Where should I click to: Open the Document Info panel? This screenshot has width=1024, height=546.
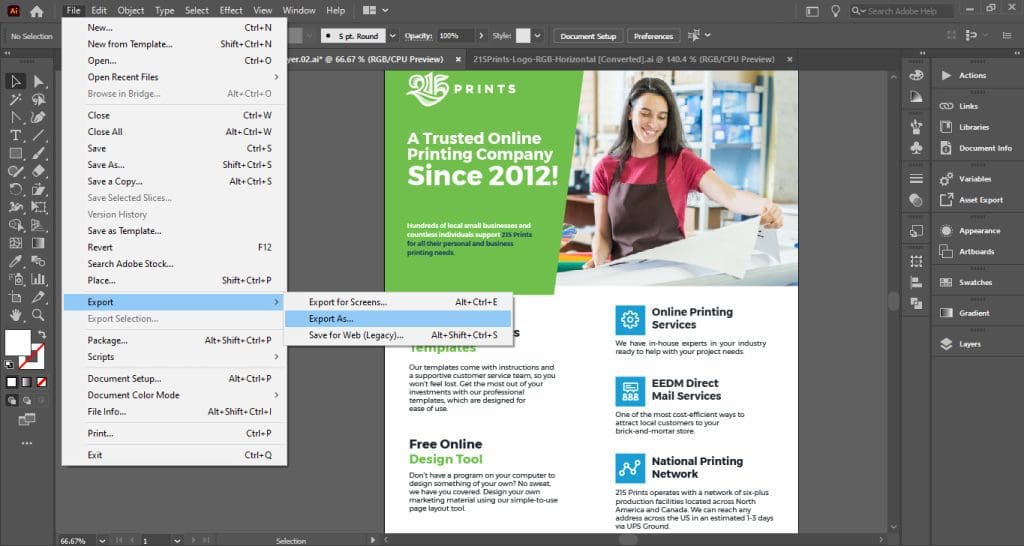(x=977, y=148)
